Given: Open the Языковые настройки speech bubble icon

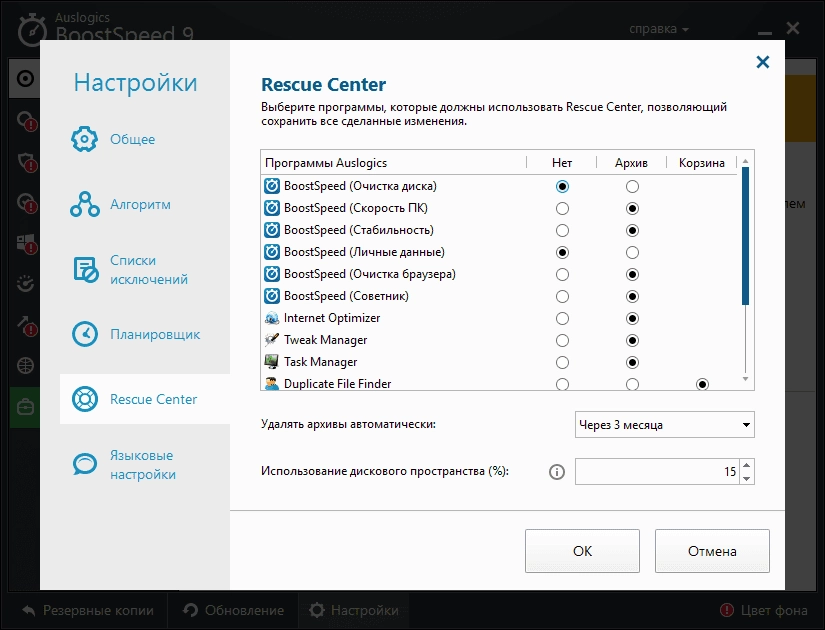Looking at the screenshot, I should coord(85,464).
